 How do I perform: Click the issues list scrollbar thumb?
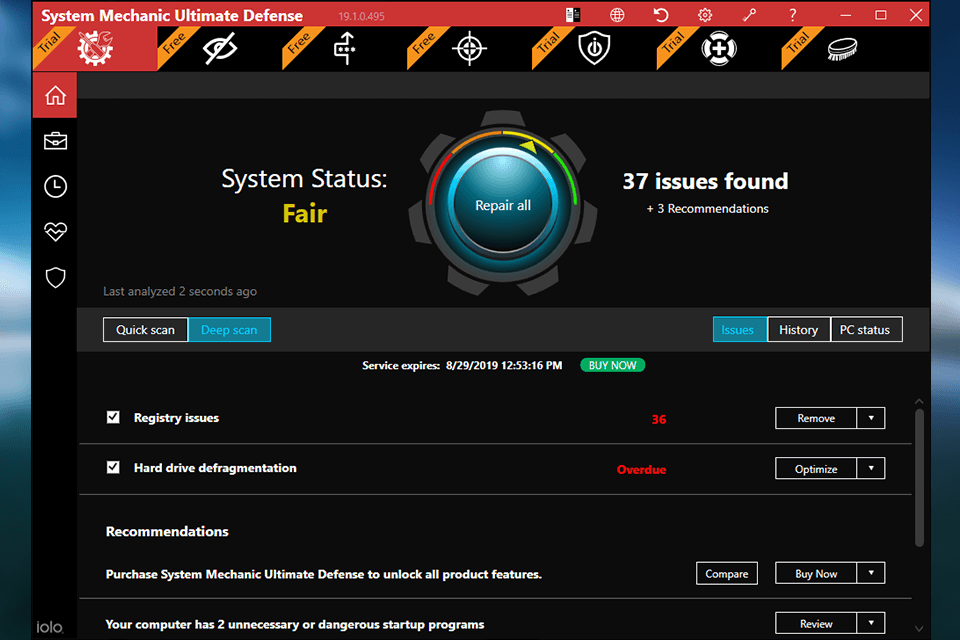pyautogui.click(x=919, y=478)
